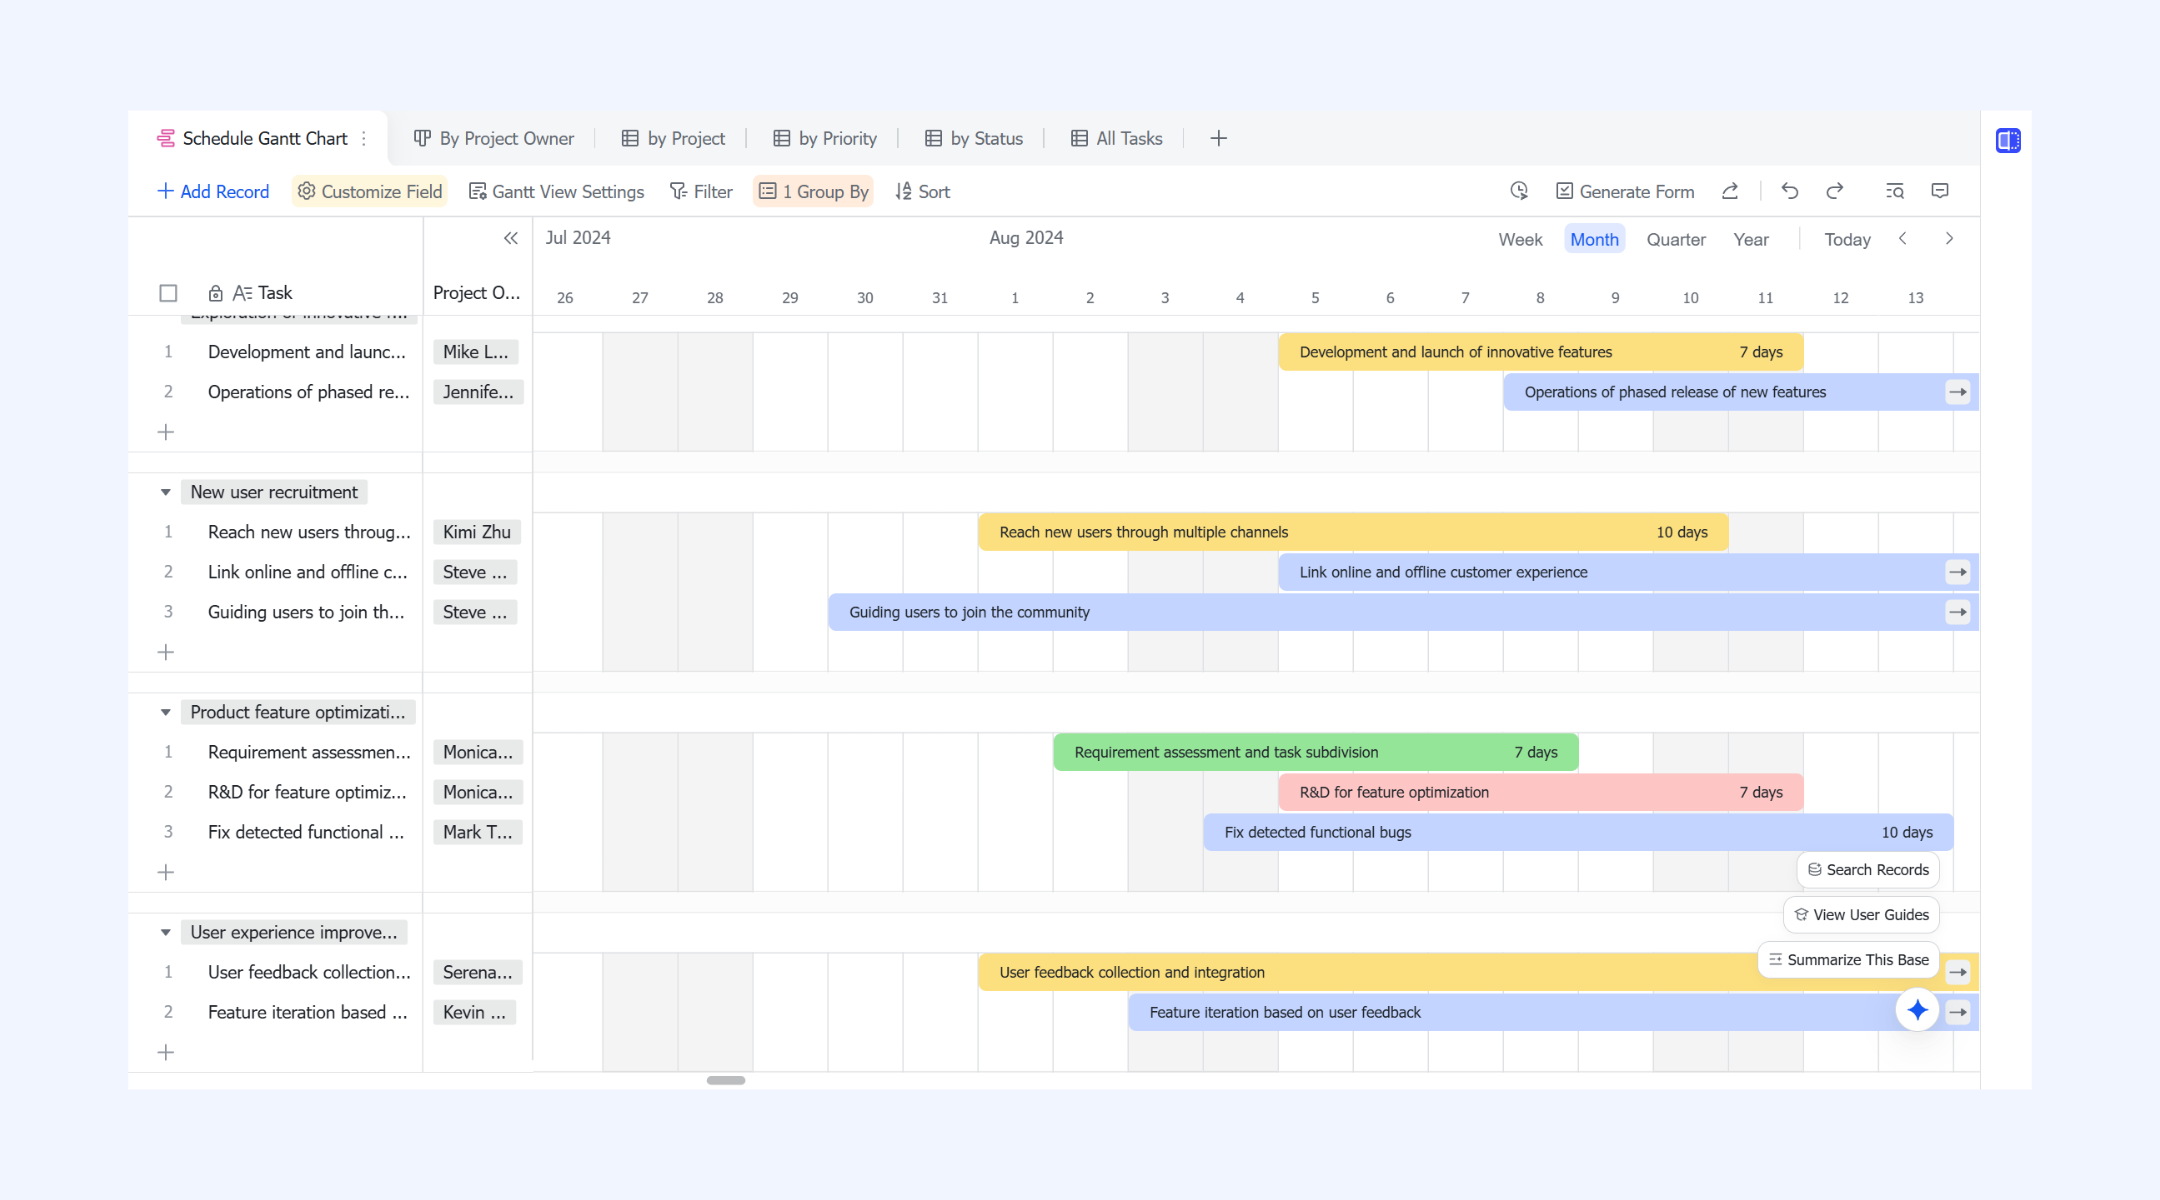2160x1200 pixels.
Task: Go to previous time period arrow
Action: (x=1903, y=239)
